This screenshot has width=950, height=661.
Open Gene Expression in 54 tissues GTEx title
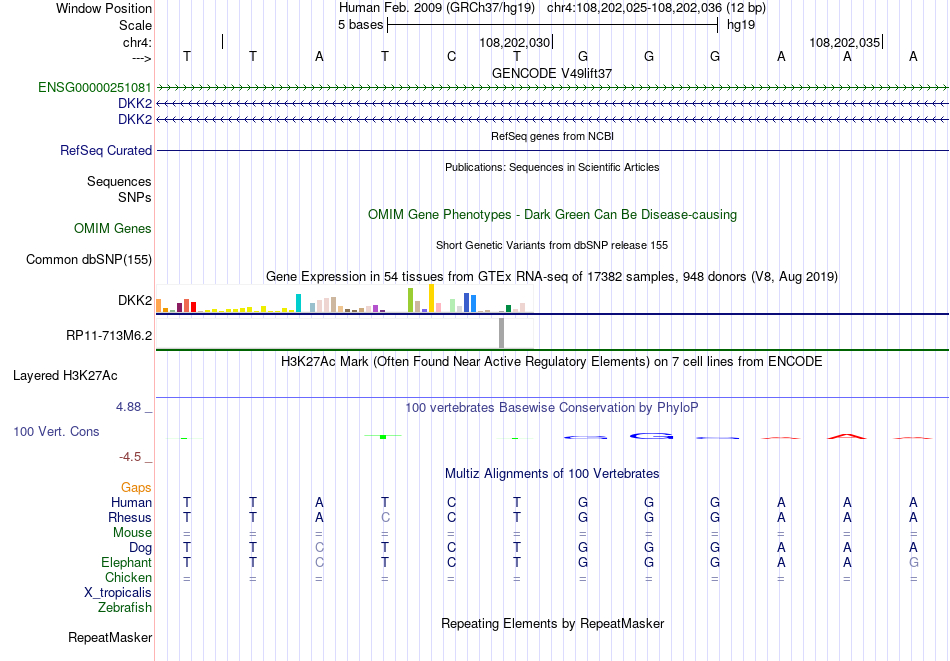click(x=552, y=277)
